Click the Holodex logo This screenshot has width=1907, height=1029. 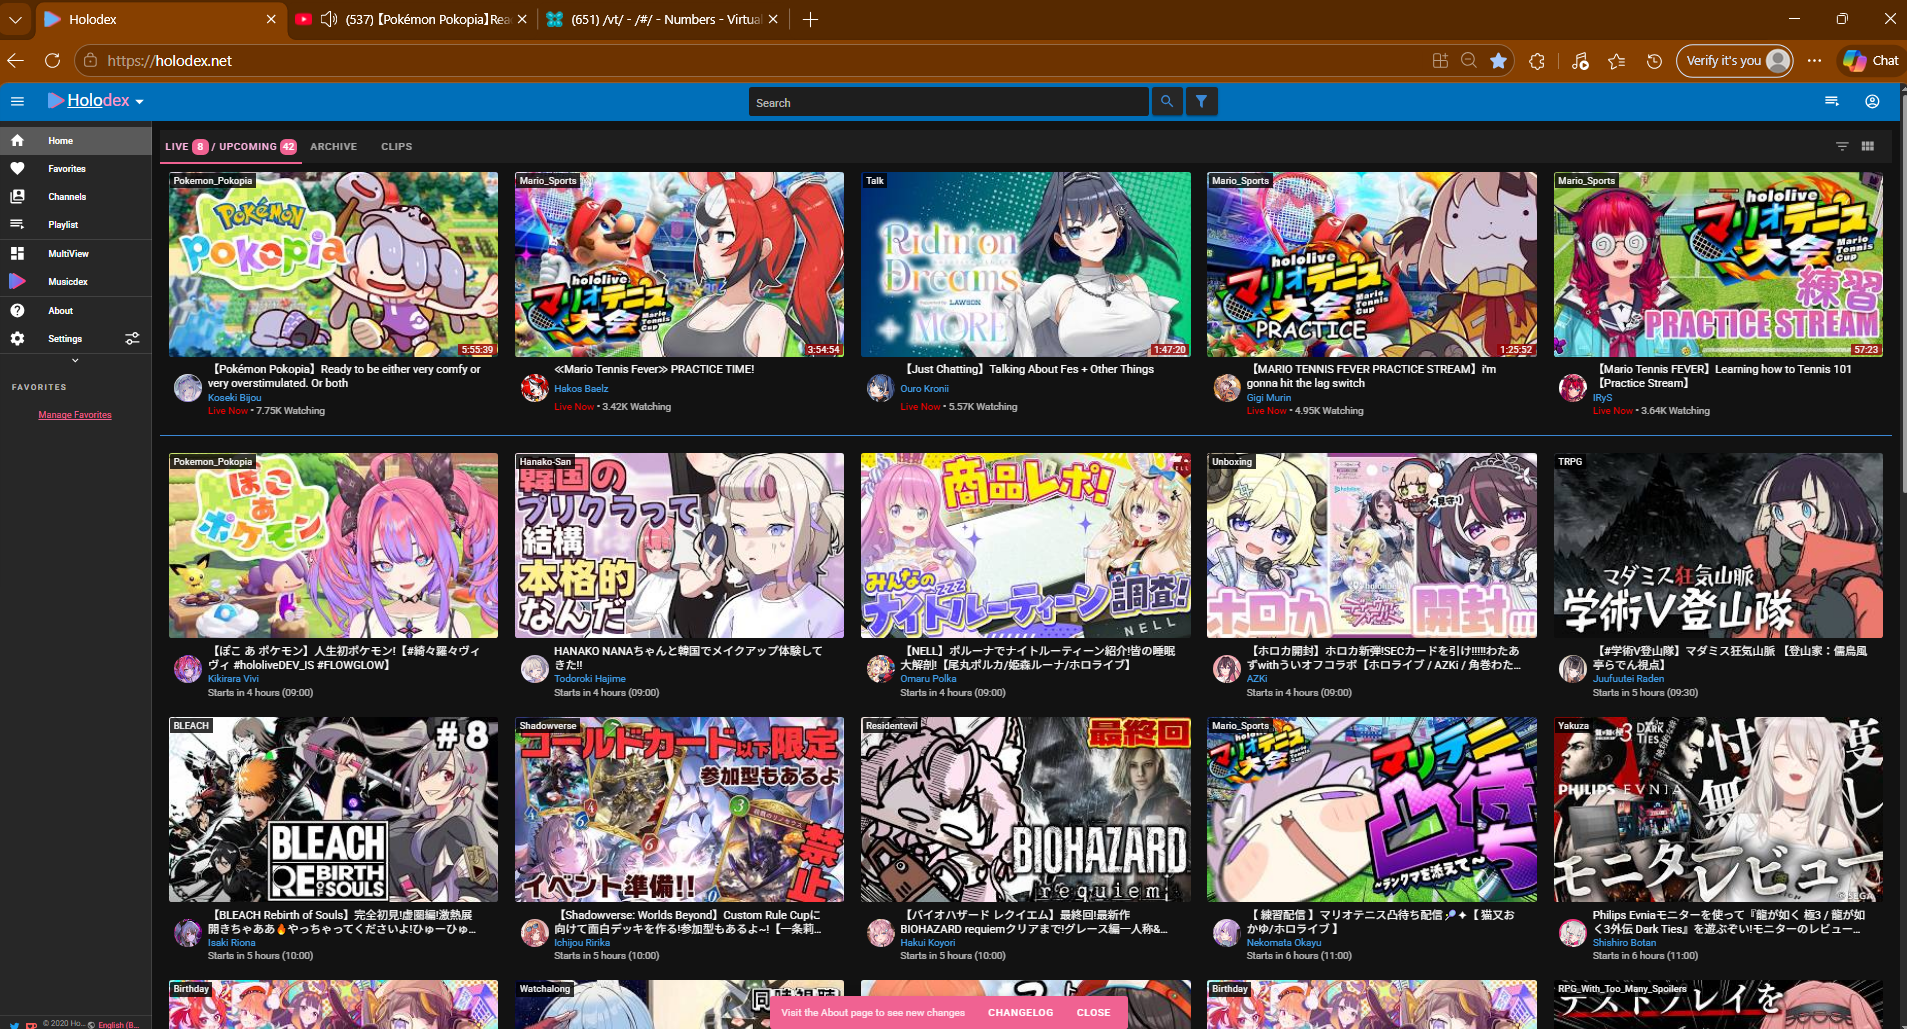click(x=89, y=101)
